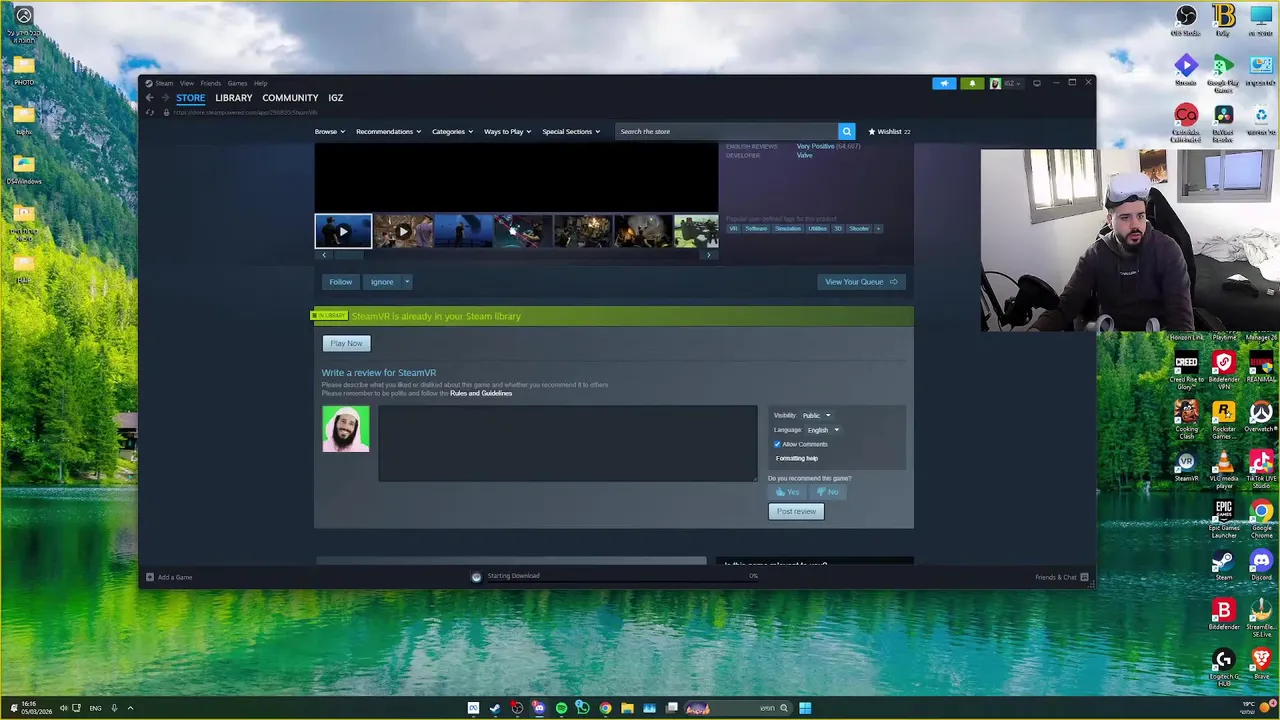This screenshot has width=1280, height=720.
Task: Open Bitdefender VPN desktop icon
Action: click(x=1223, y=370)
